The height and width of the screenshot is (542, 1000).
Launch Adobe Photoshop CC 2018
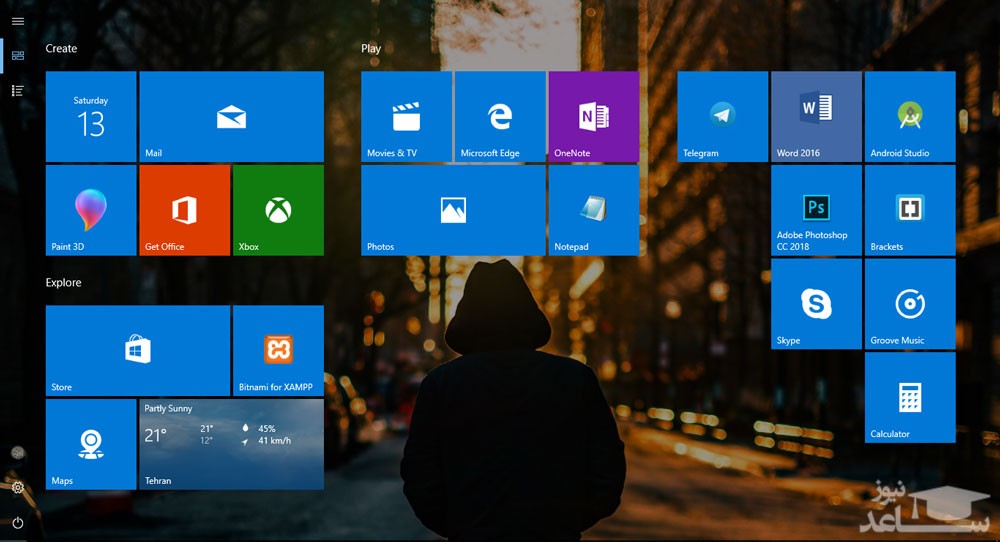tap(816, 210)
